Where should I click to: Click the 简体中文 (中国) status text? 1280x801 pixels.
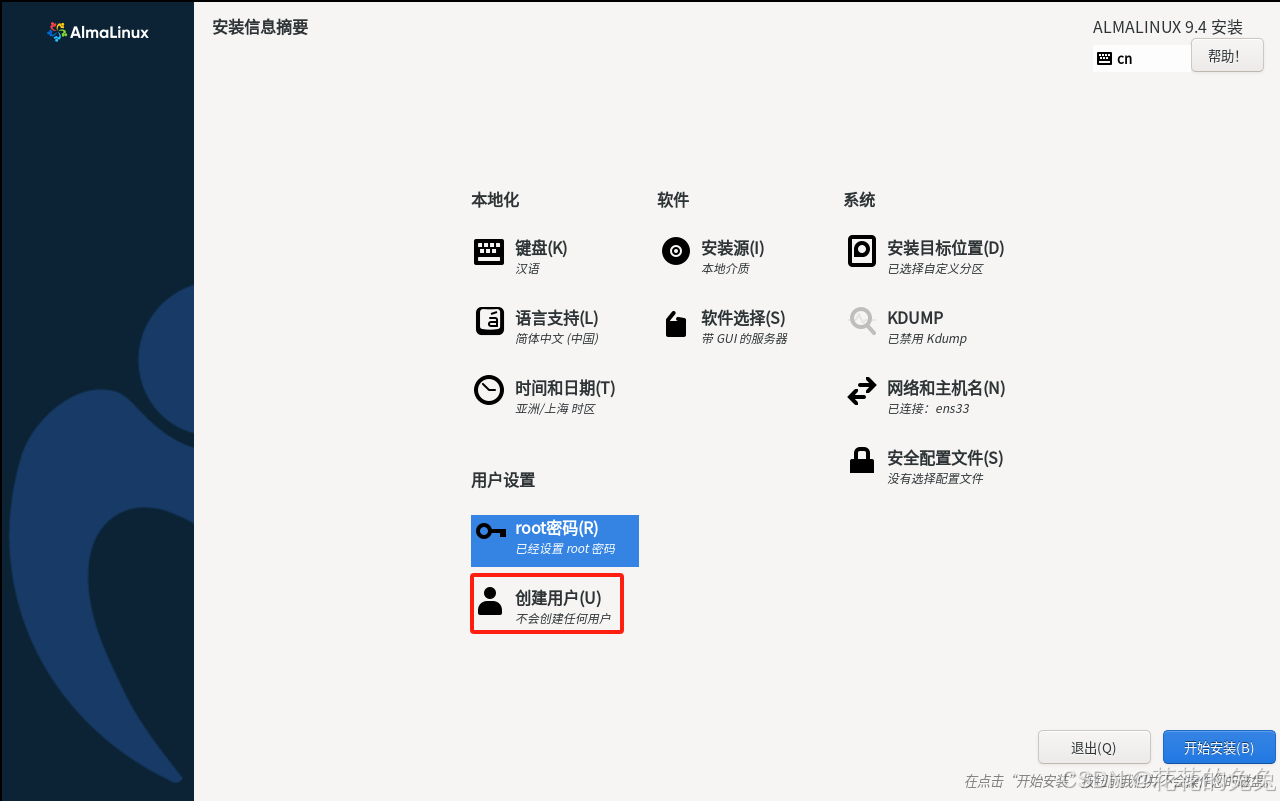(557, 339)
